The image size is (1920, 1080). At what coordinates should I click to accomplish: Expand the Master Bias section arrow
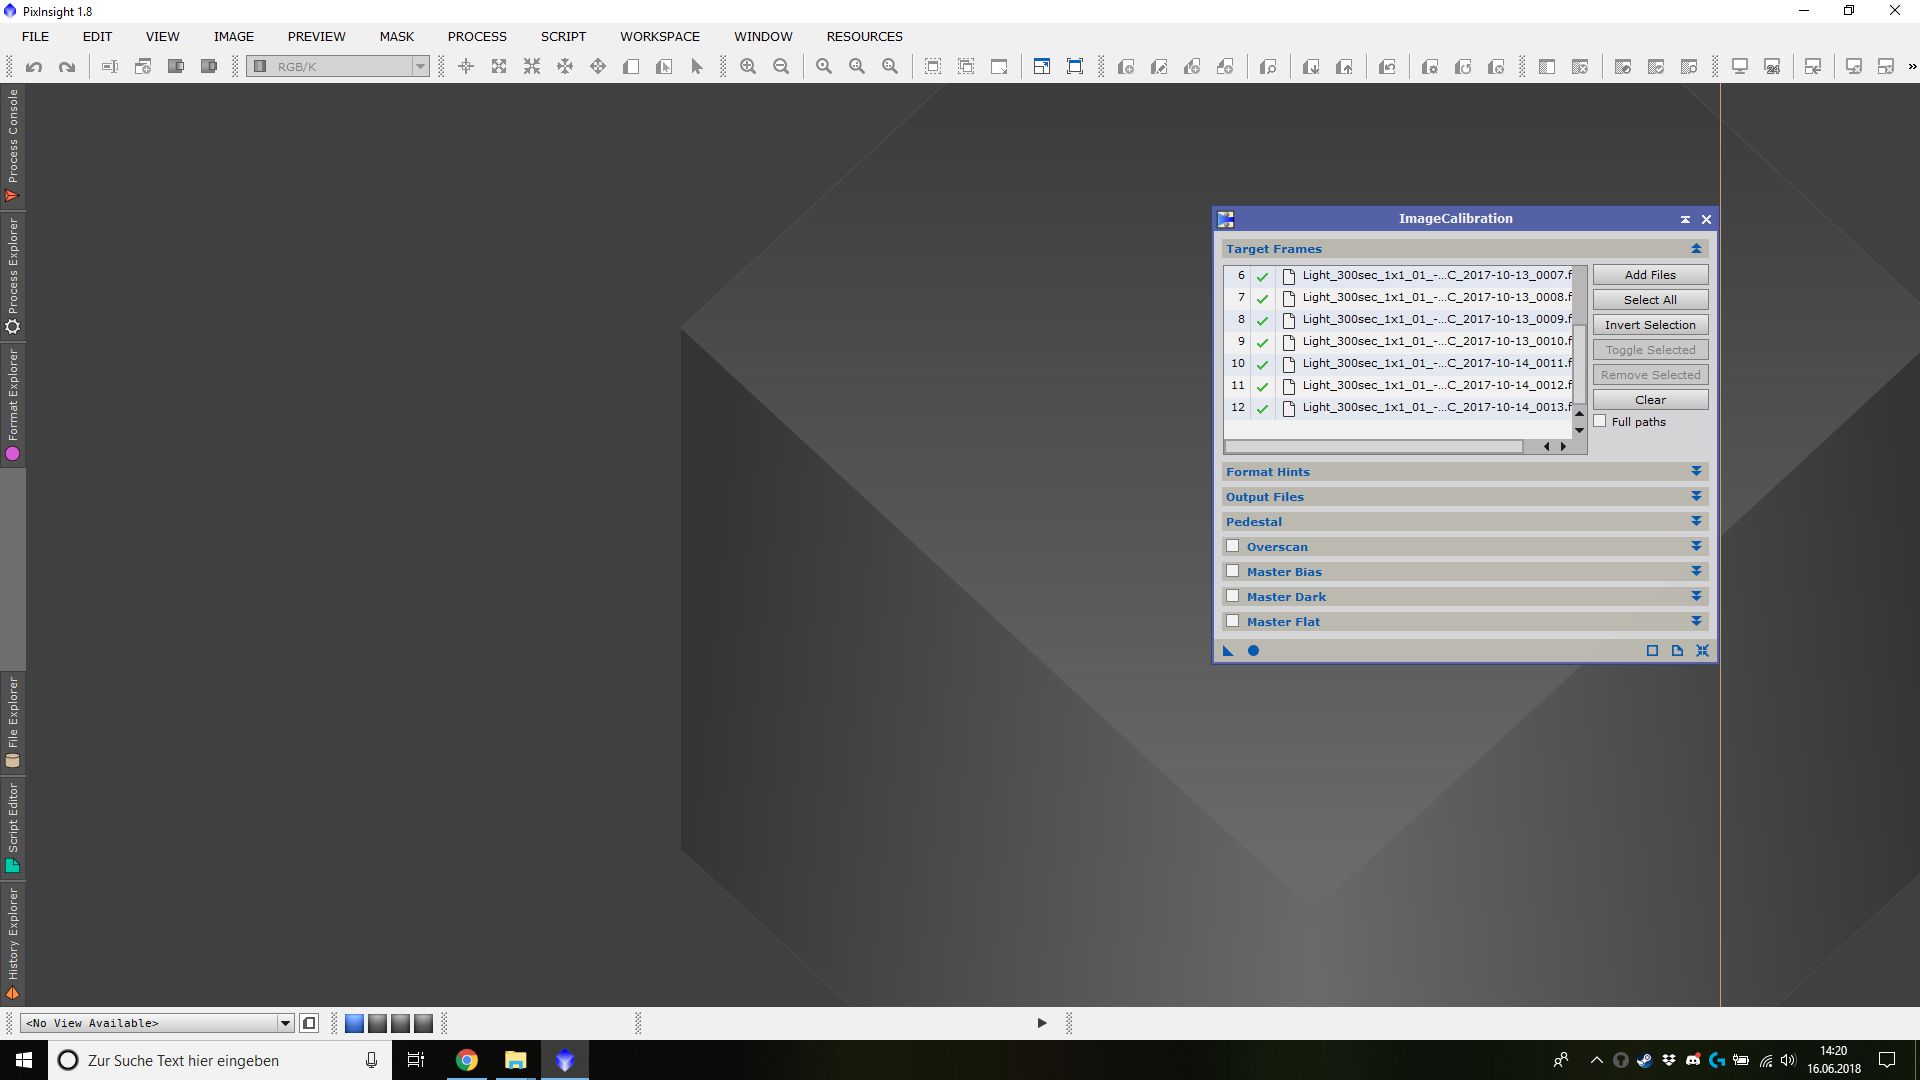(x=1696, y=571)
